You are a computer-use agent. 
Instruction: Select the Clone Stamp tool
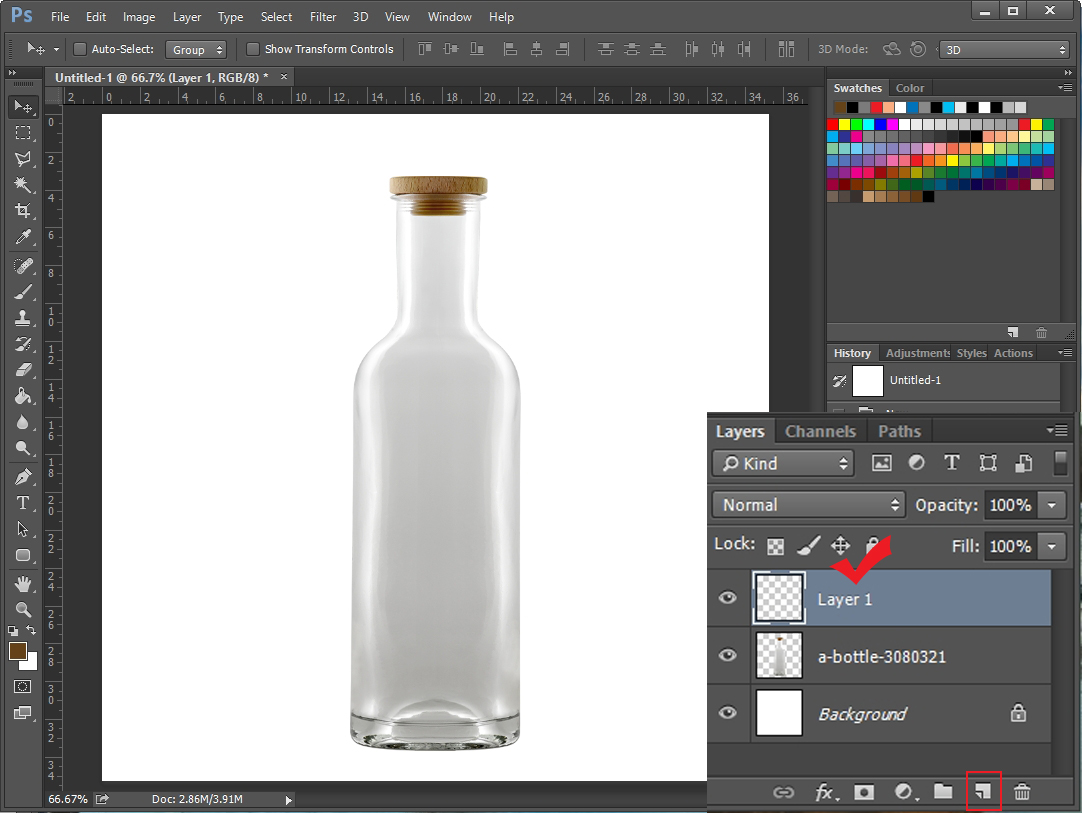[23, 317]
